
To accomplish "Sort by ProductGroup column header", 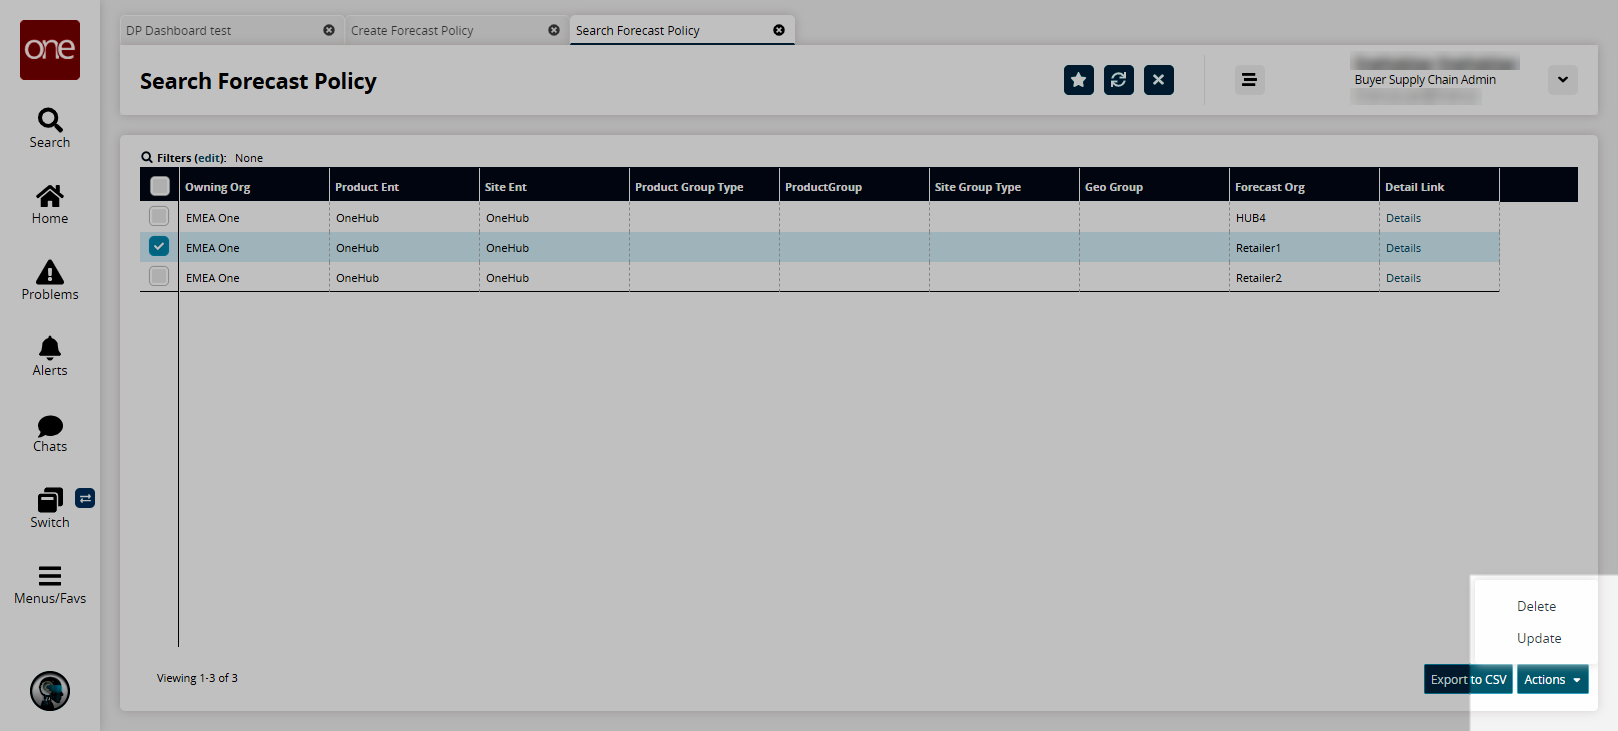I will tap(855, 187).
